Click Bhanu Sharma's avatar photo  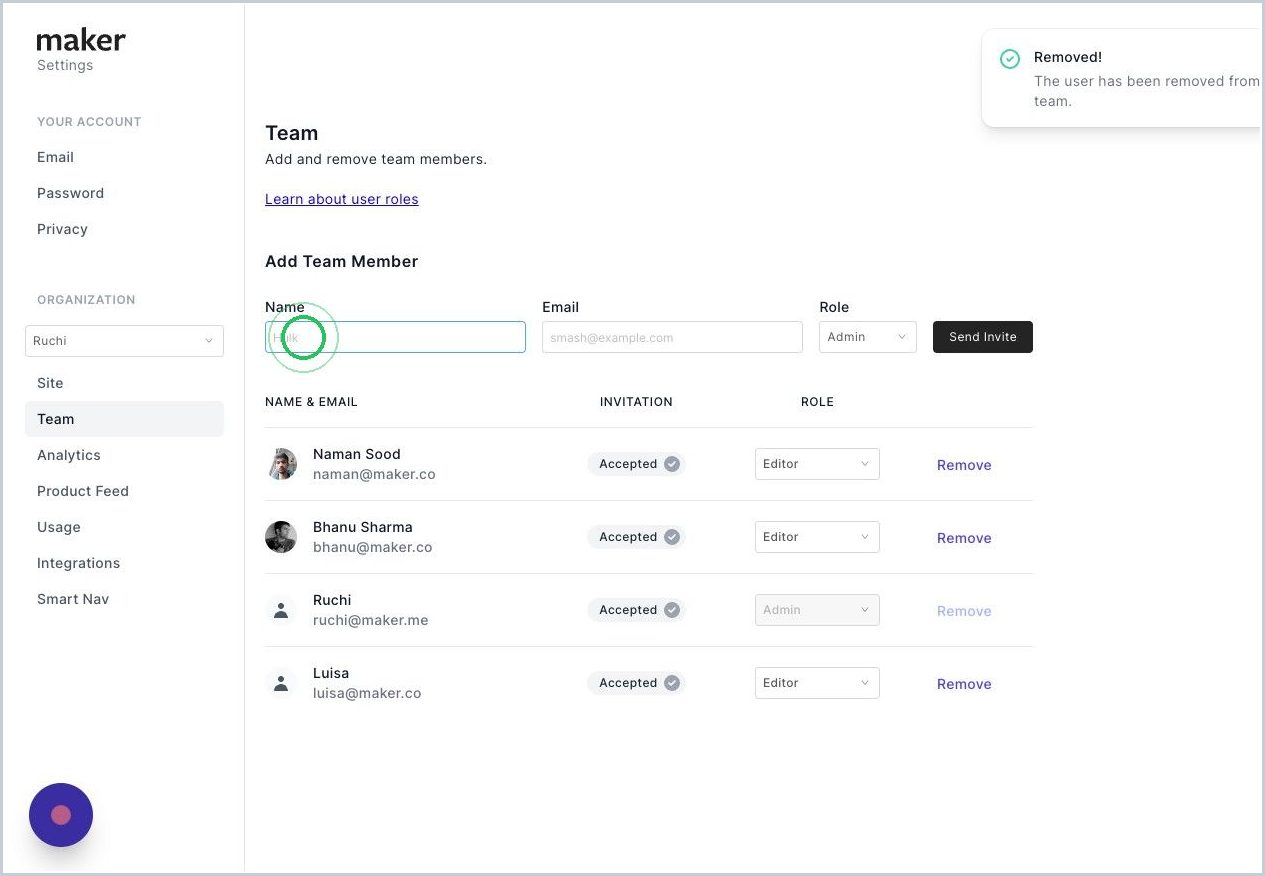[281, 537]
